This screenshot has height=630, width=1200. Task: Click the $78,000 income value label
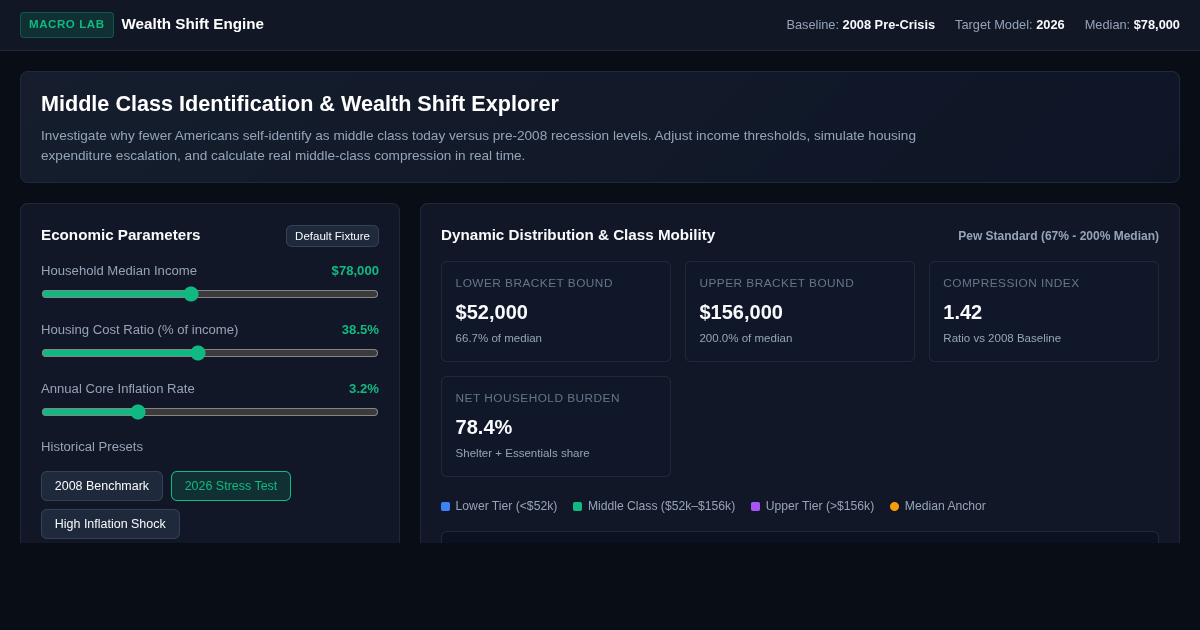coord(355,271)
